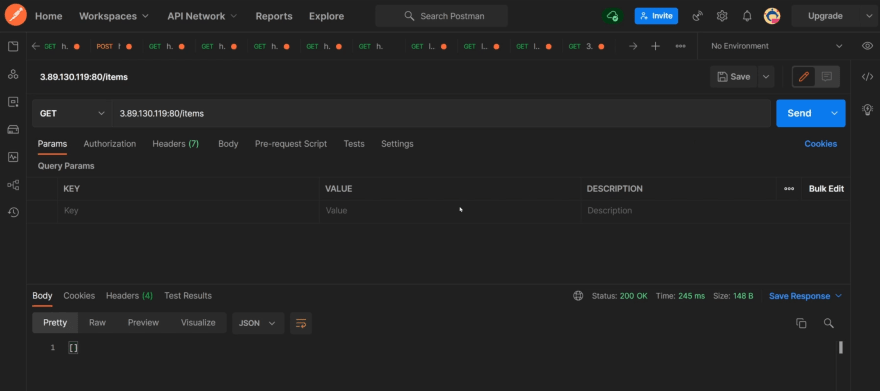Click the blue Send button
880x391 pixels.
[x=800, y=113]
